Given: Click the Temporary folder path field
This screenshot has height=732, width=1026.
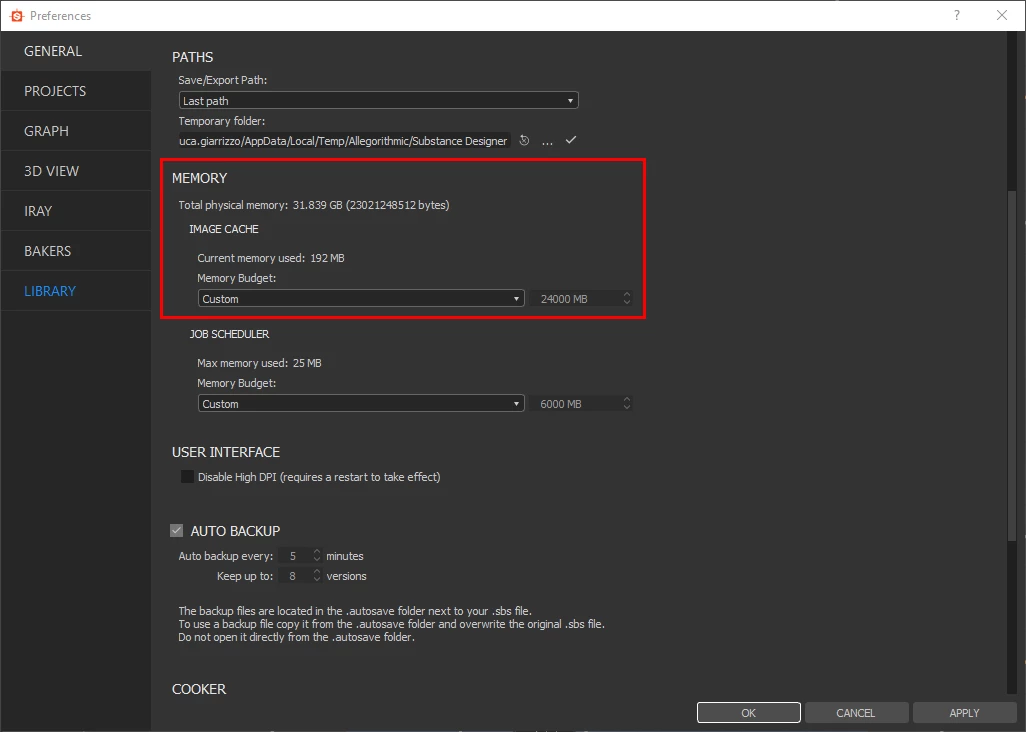Looking at the screenshot, I should (344, 141).
